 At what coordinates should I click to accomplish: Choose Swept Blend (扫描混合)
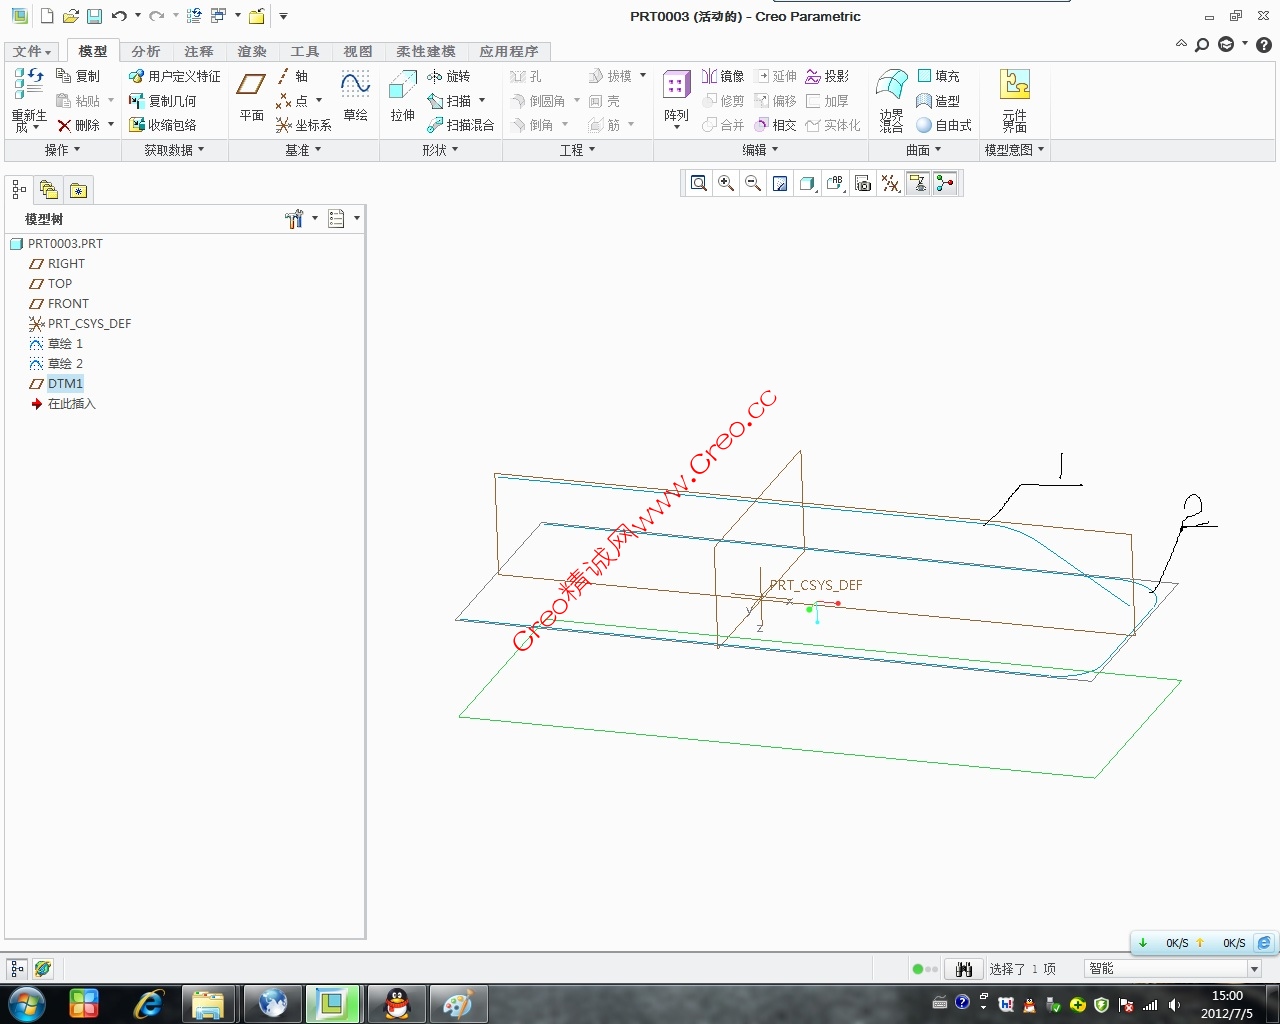click(x=460, y=125)
